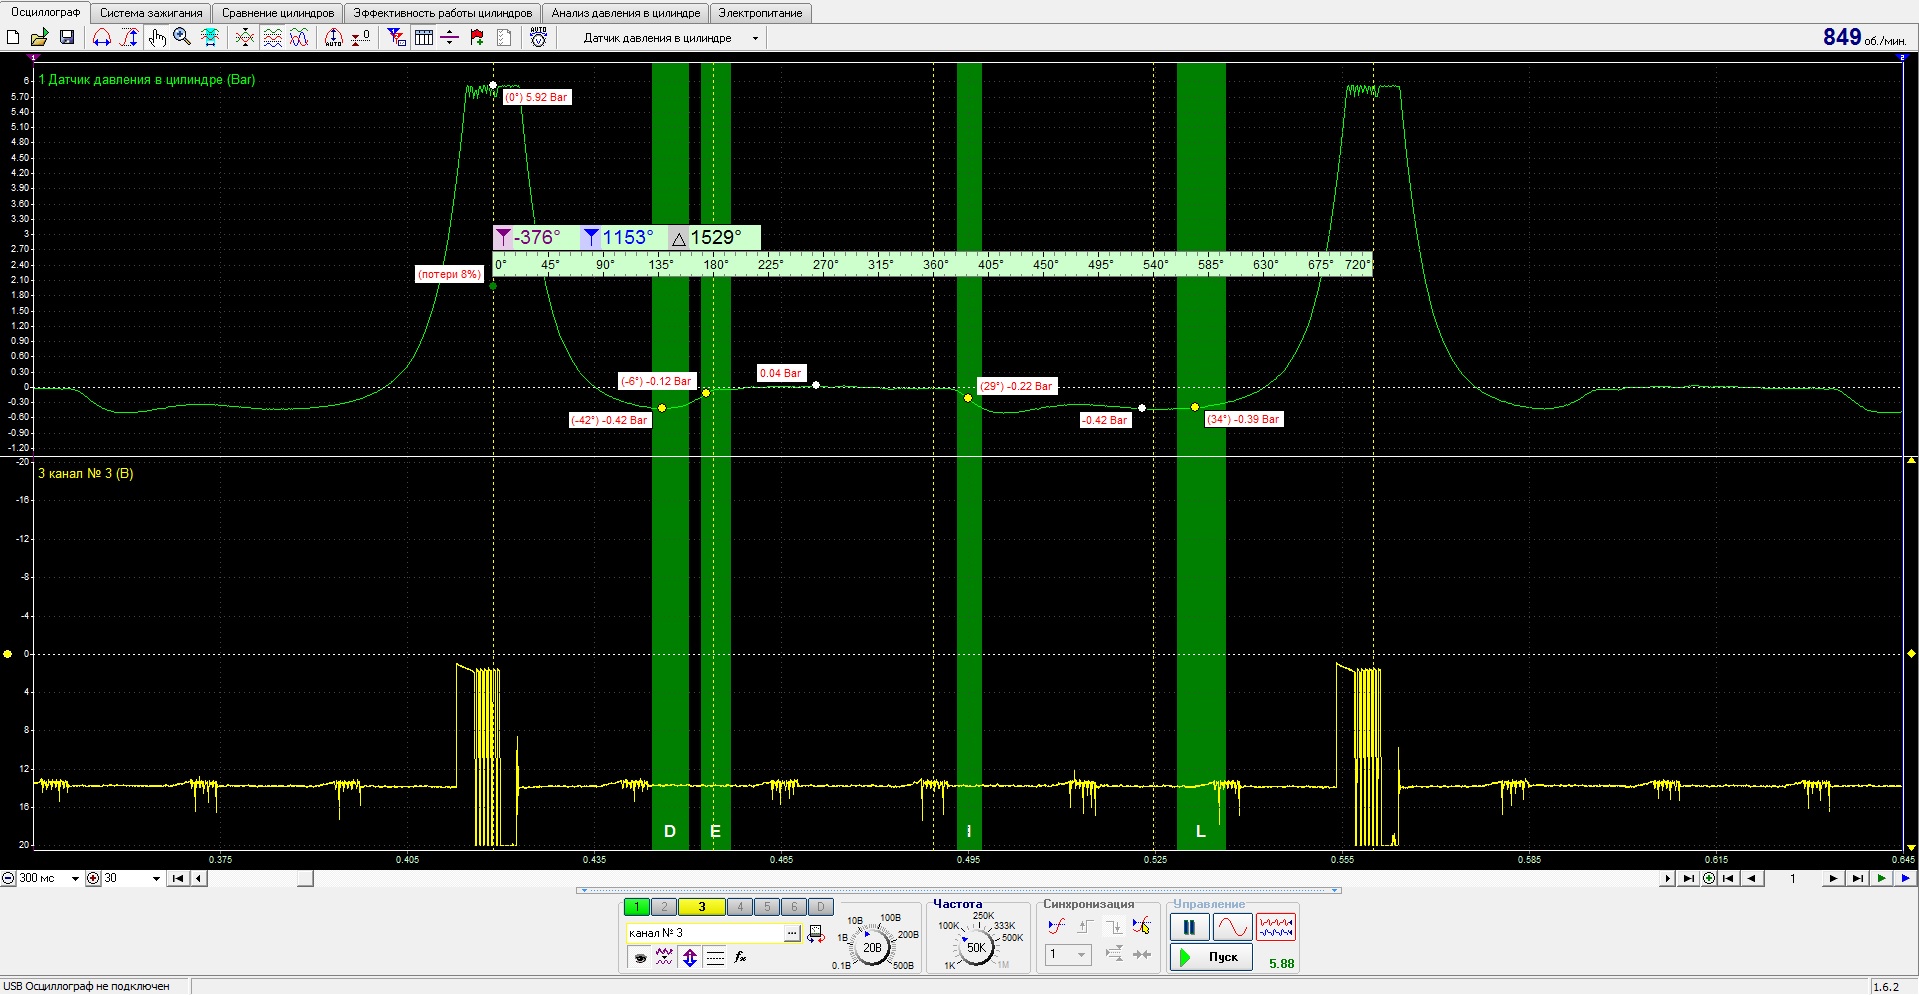
Task: Open the zoom value 30 dropdown
Action: 156,879
